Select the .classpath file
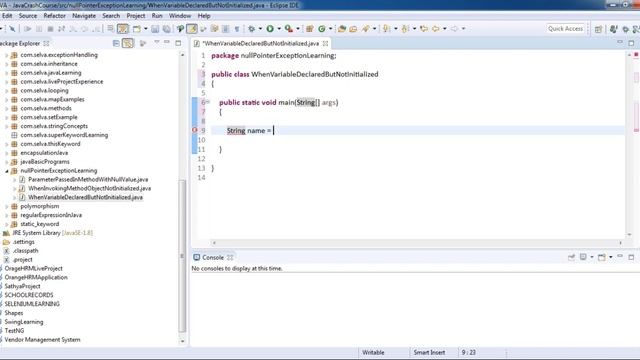The image size is (640, 360). (25, 251)
